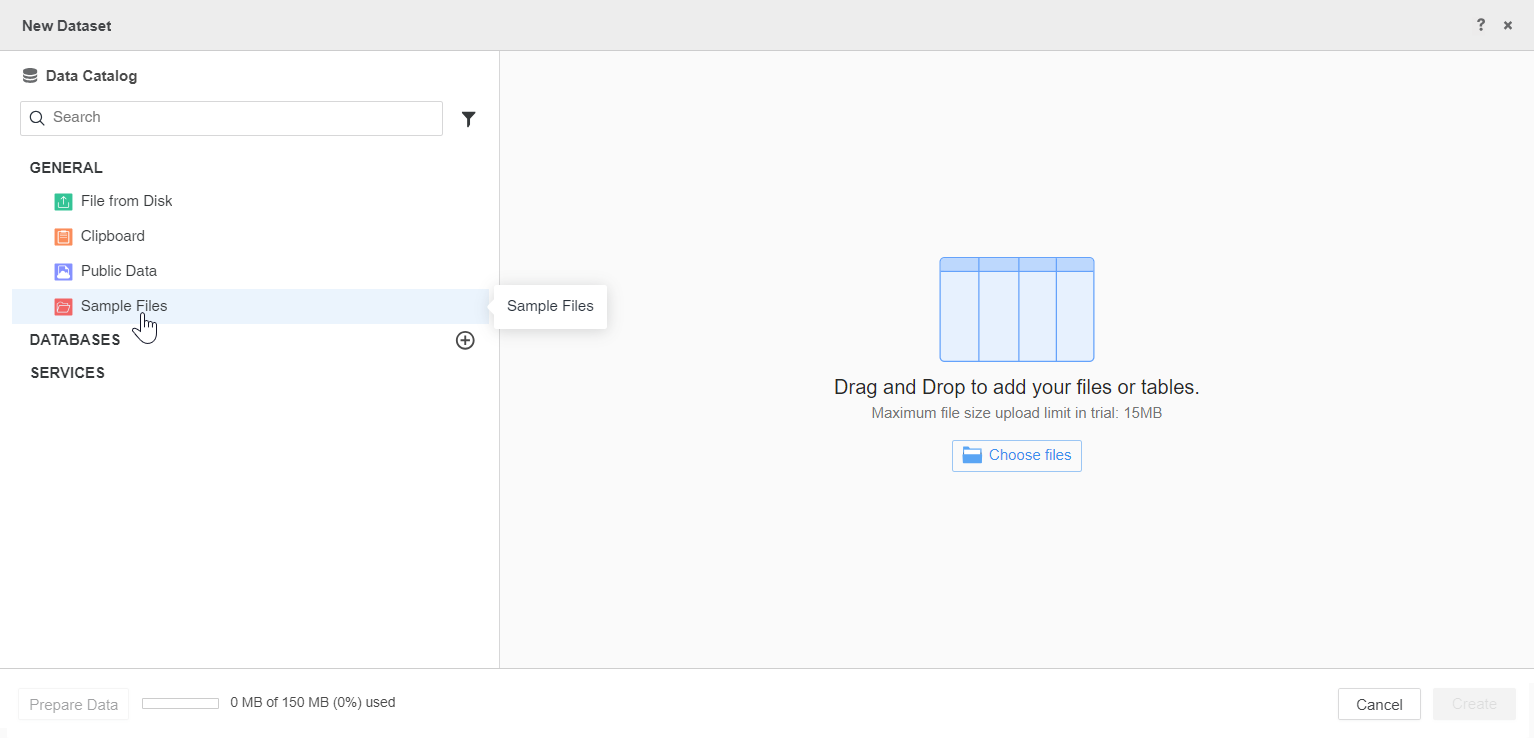This screenshot has height=738, width=1534.
Task: Click the red Sample Files folder icon
Action: pos(63,307)
